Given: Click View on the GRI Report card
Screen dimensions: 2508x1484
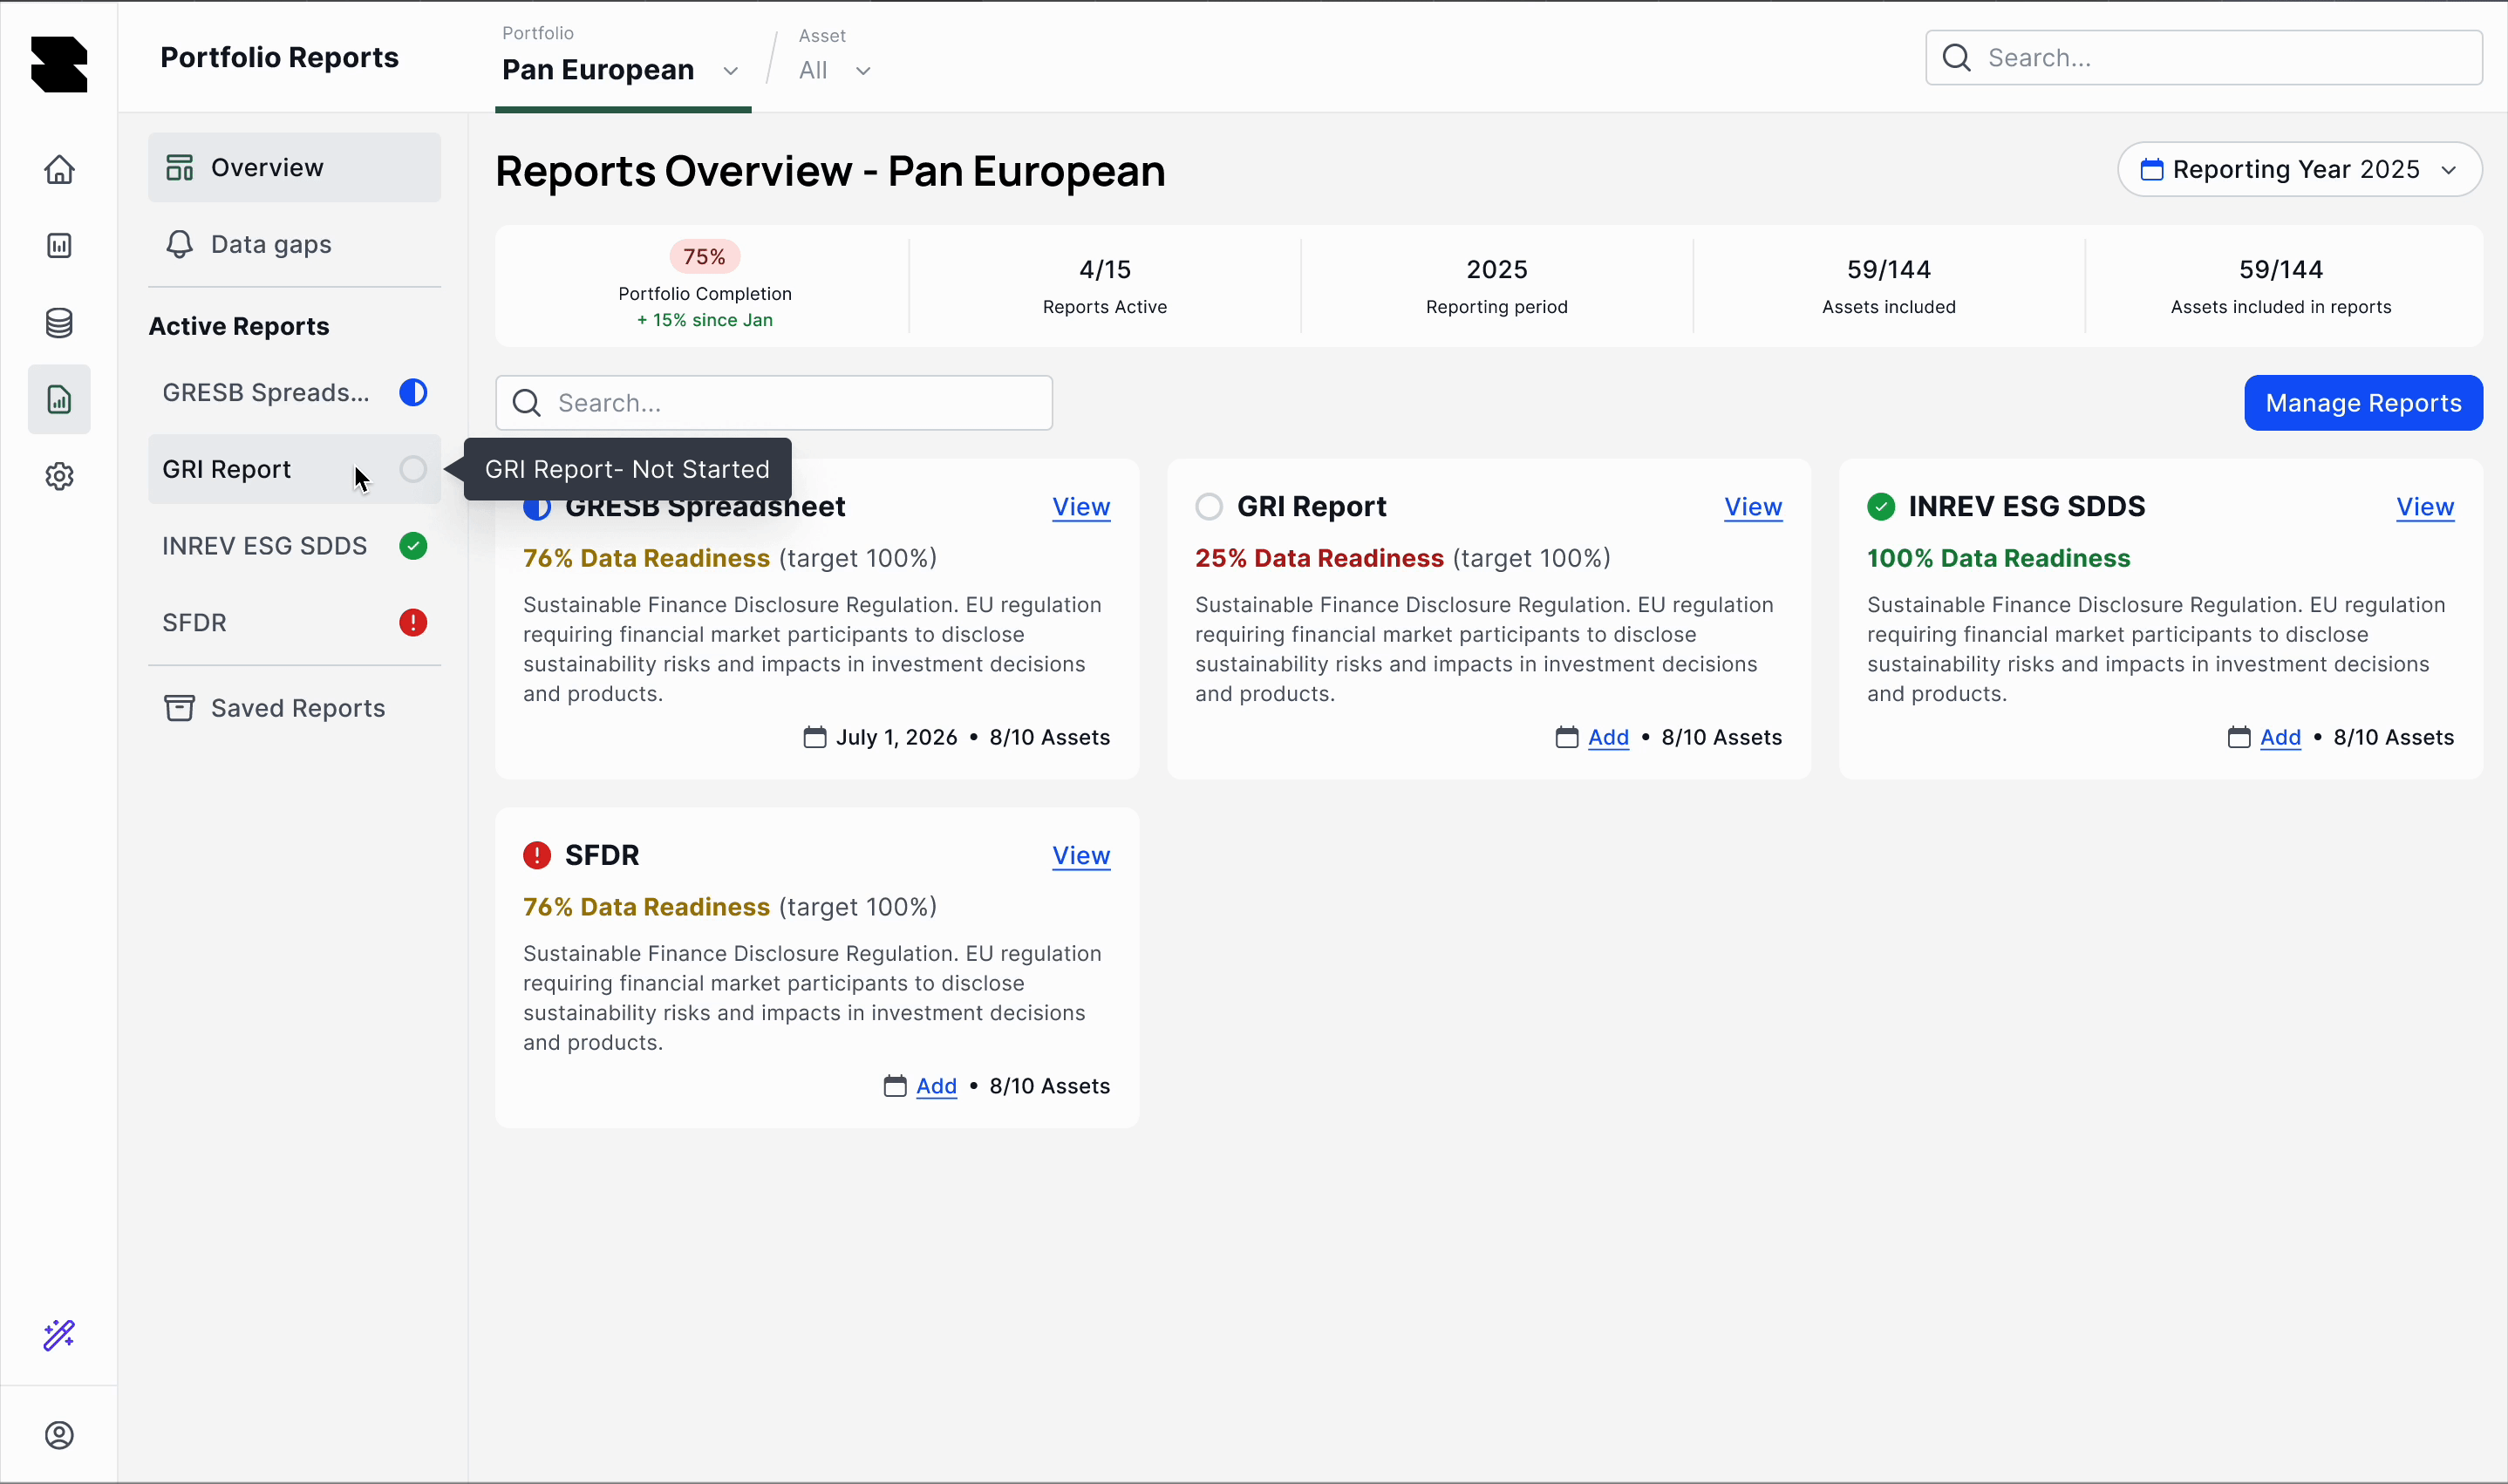Looking at the screenshot, I should point(1753,507).
